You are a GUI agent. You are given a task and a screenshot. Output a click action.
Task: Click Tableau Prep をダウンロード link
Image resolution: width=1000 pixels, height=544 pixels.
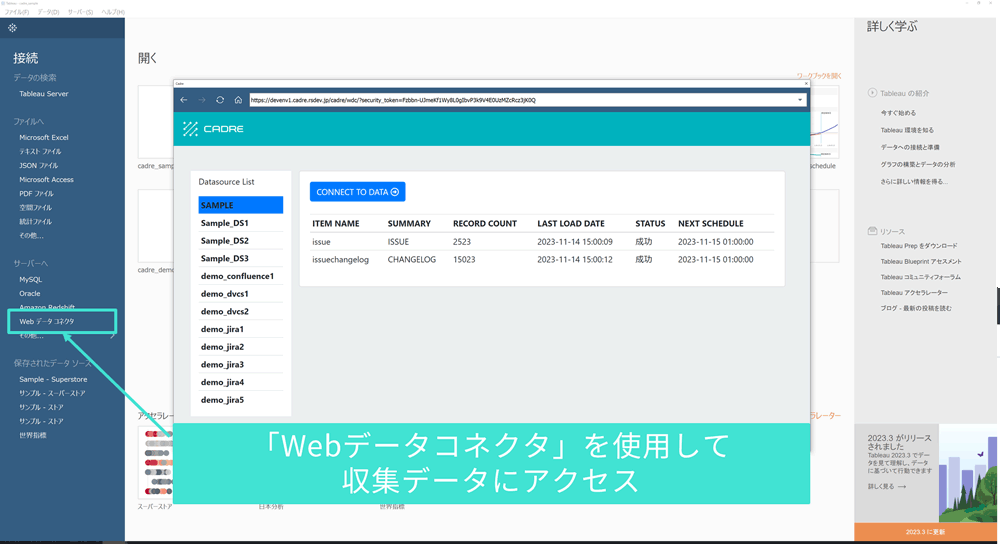(919, 246)
